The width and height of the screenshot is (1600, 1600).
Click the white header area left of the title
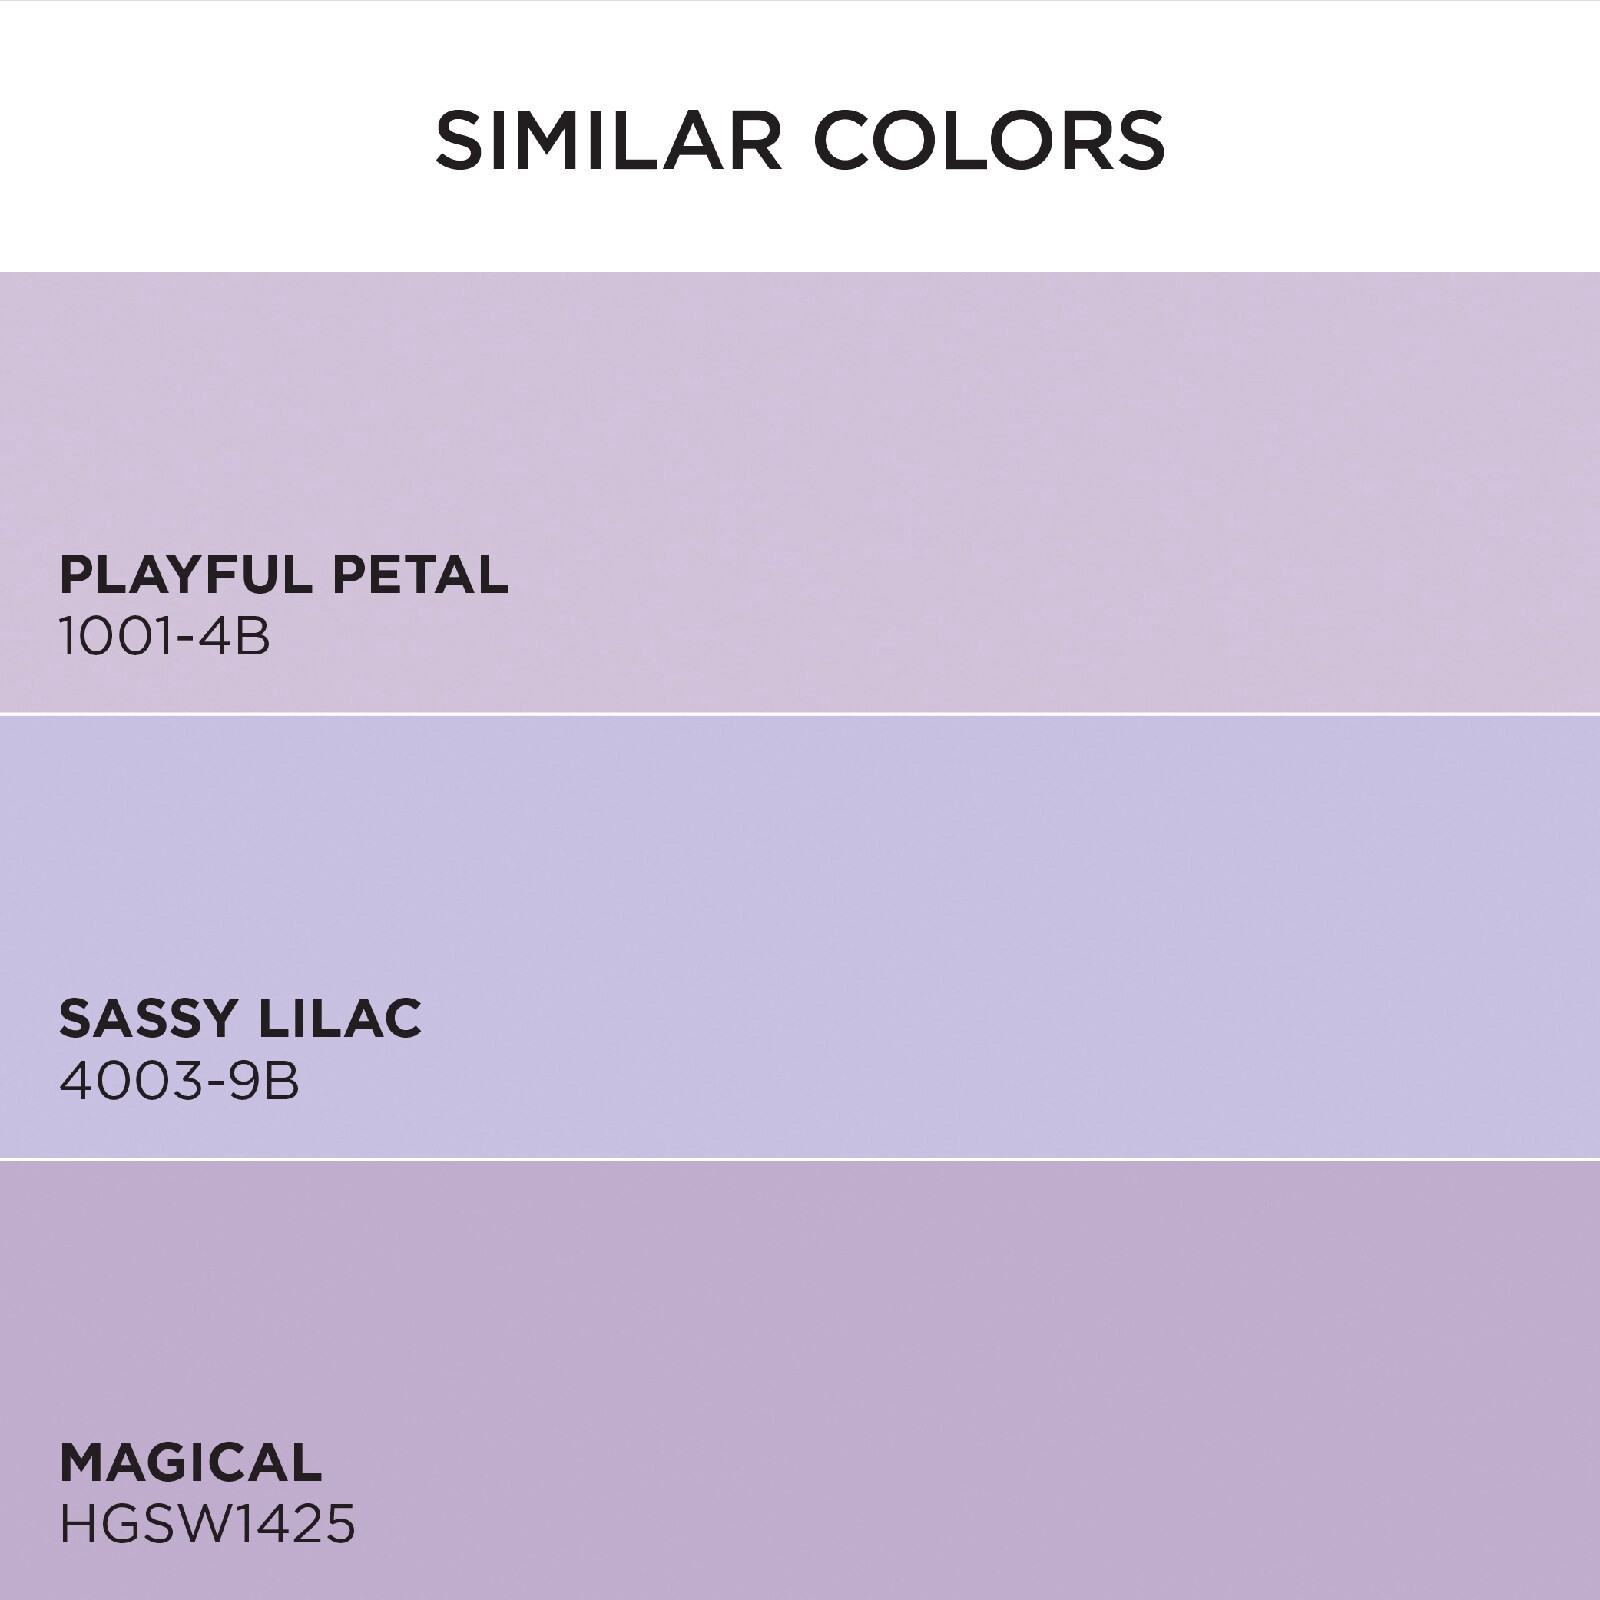pyautogui.click(x=200, y=140)
